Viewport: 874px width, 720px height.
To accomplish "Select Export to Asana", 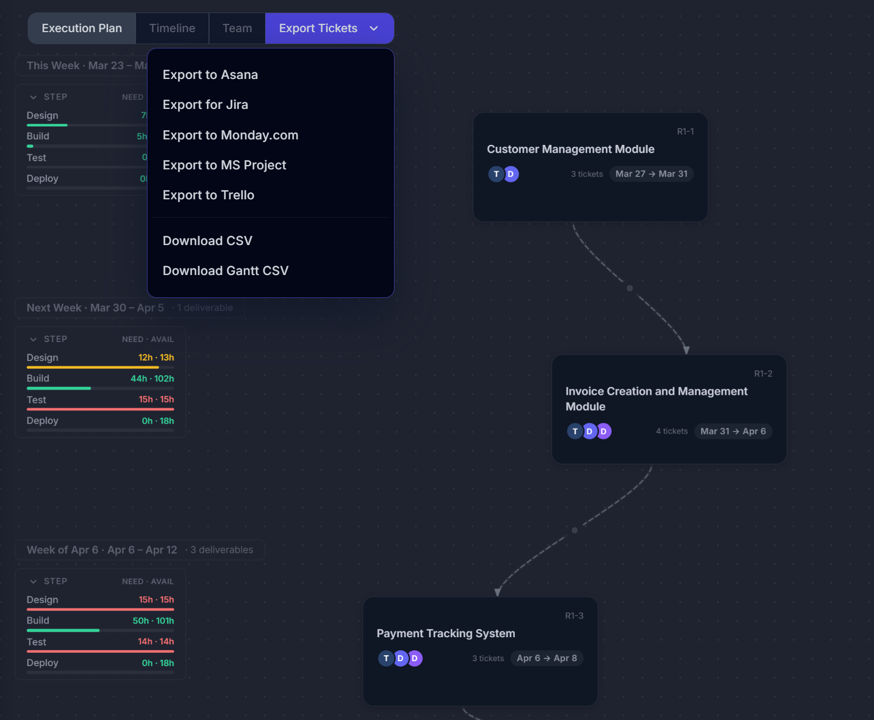I will click(x=209, y=74).
